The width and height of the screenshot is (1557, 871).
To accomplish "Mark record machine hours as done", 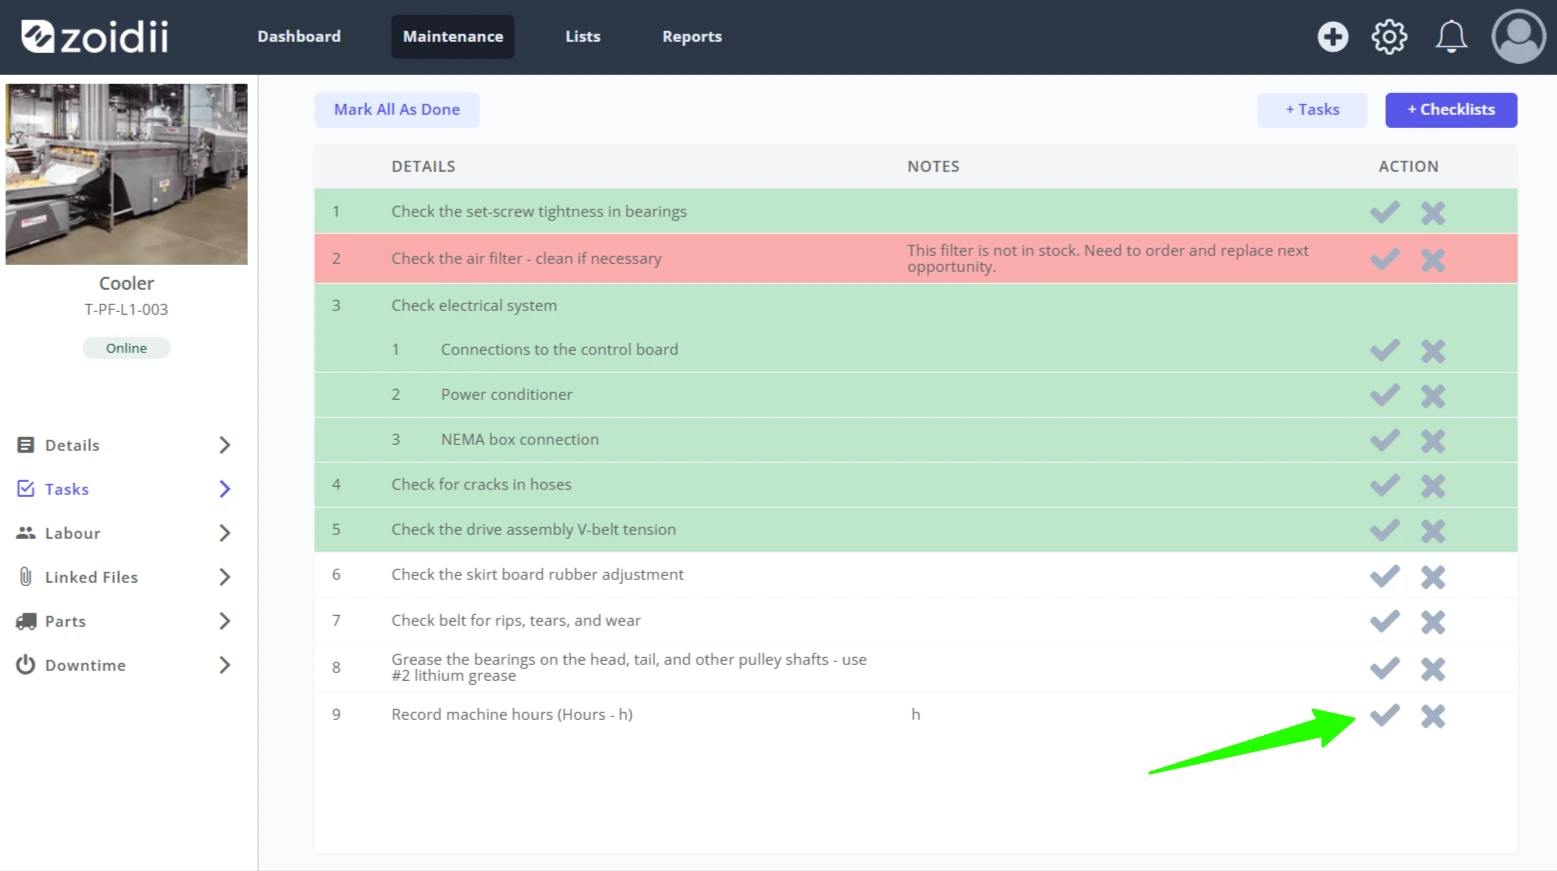I will (x=1385, y=715).
